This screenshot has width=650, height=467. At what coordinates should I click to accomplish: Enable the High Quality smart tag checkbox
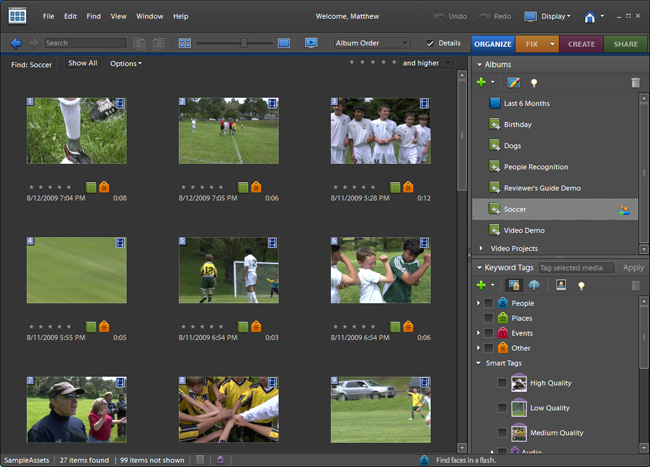coord(502,383)
